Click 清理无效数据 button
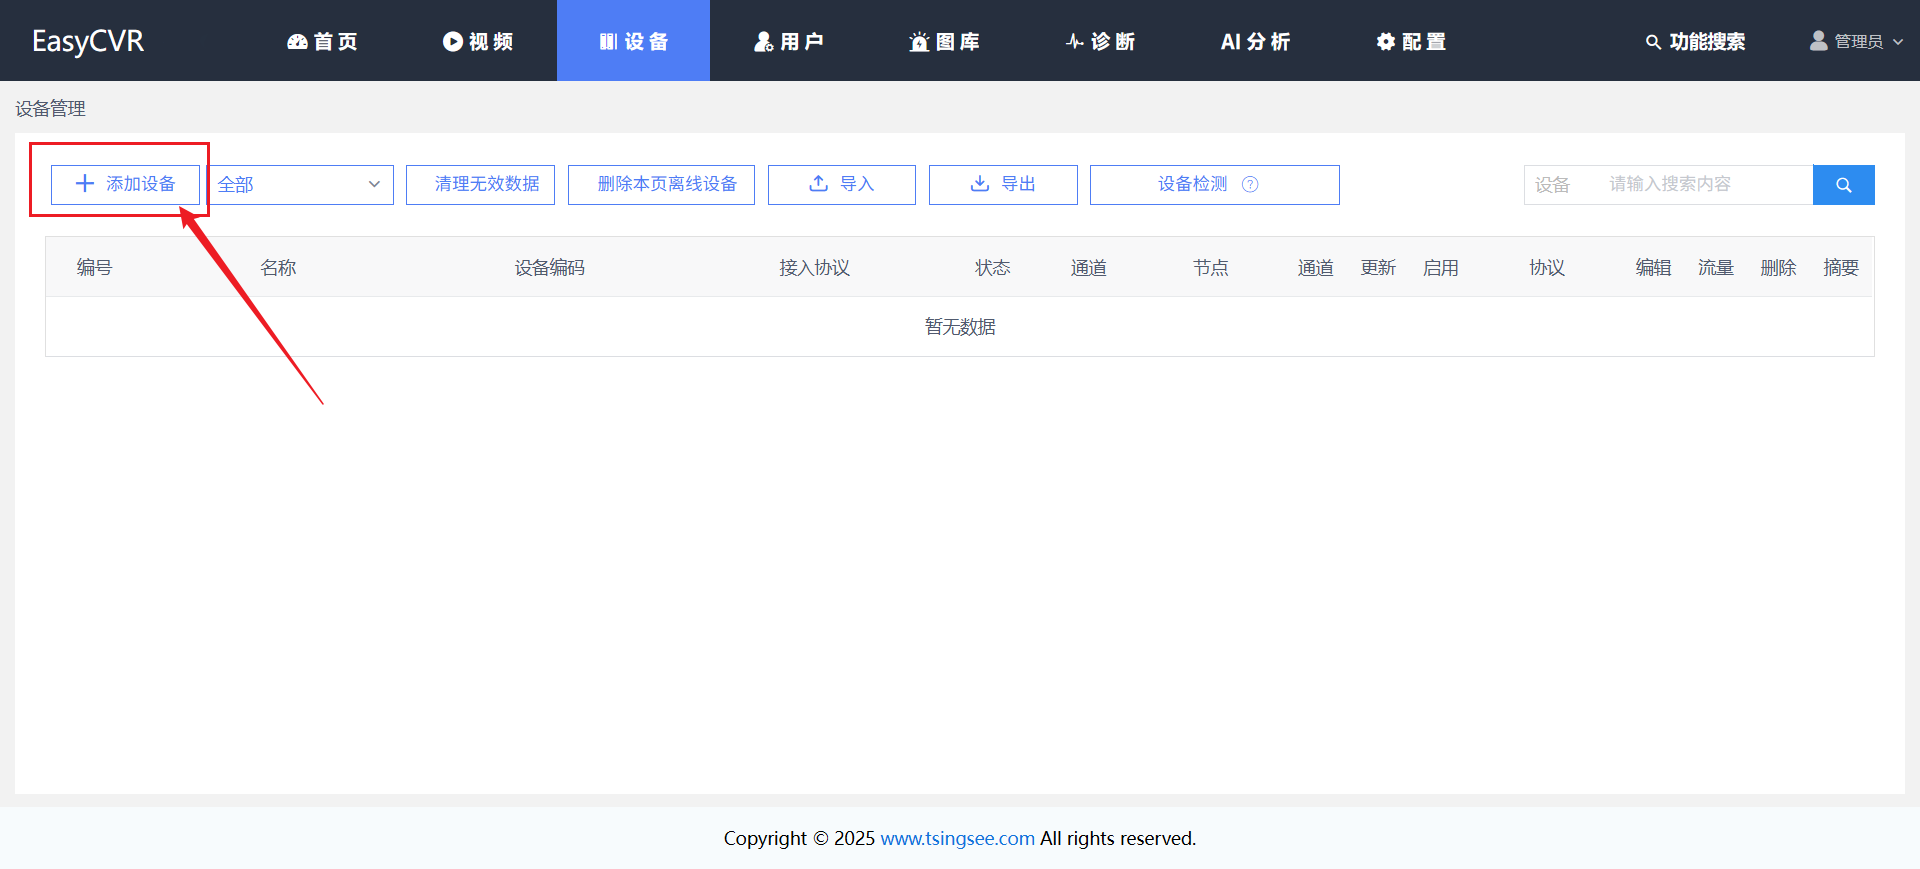The image size is (1920, 869). pyautogui.click(x=480, y=184)
